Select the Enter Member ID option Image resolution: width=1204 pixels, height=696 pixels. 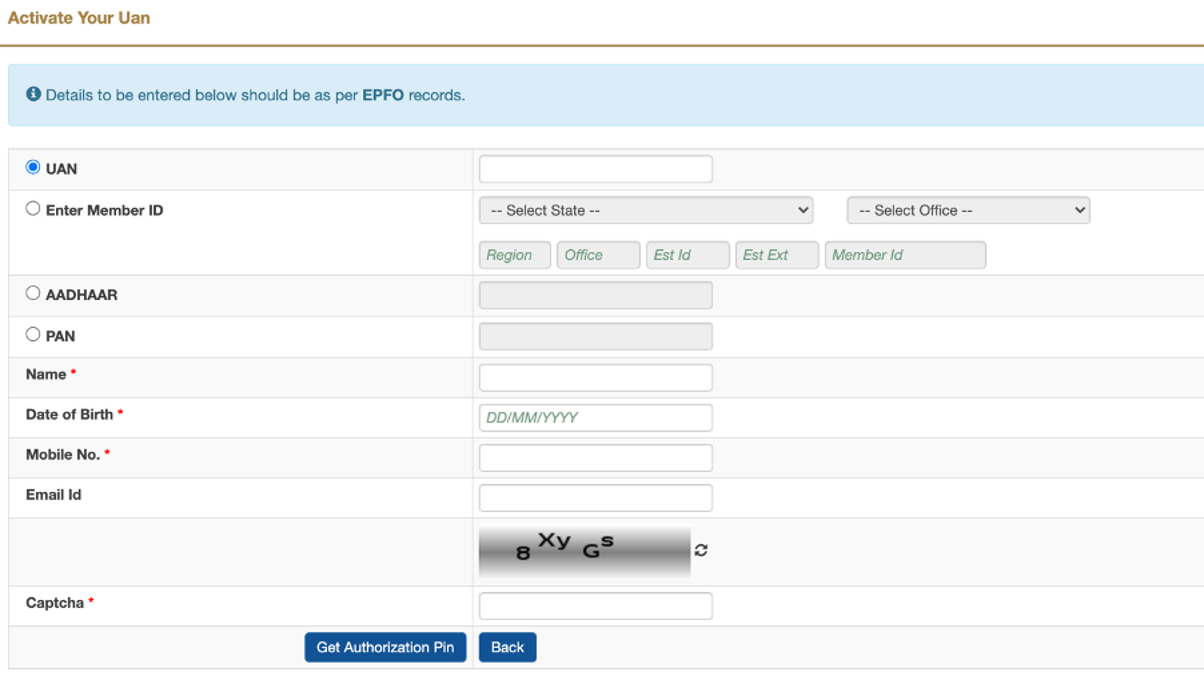(33, 207)
